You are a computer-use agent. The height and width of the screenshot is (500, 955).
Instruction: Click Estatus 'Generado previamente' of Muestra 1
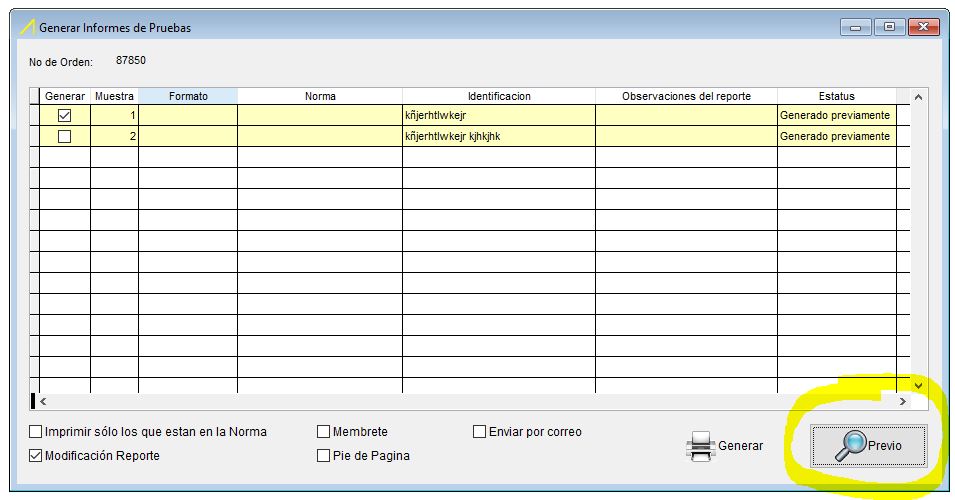point(837,115)
